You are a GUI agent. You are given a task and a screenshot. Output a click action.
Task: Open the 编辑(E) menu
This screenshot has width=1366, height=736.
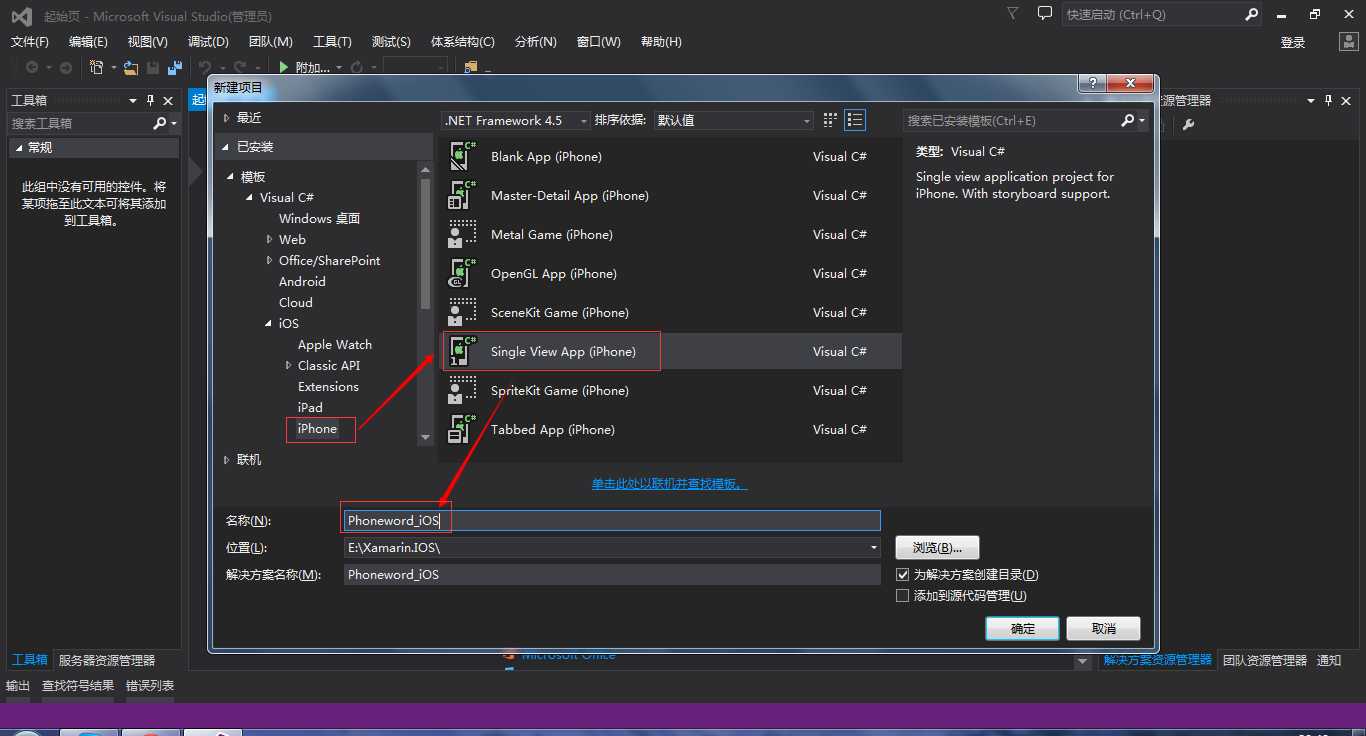pyautogui.click(x=88, y=42)
